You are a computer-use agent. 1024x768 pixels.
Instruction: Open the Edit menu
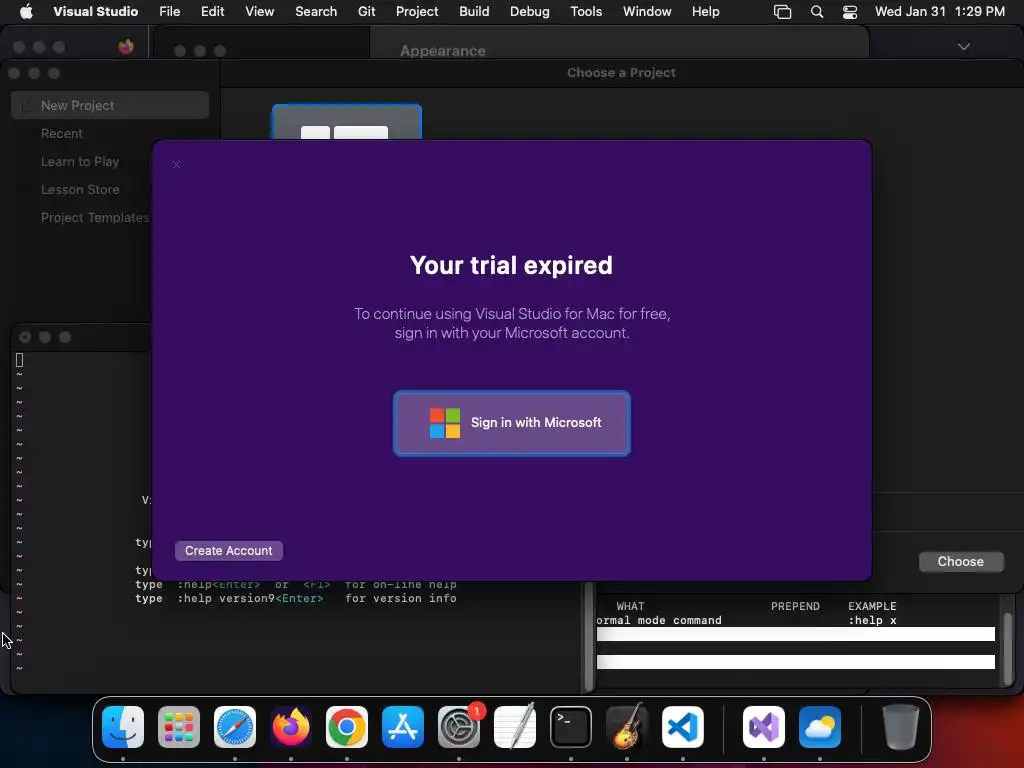click(213, 12)
